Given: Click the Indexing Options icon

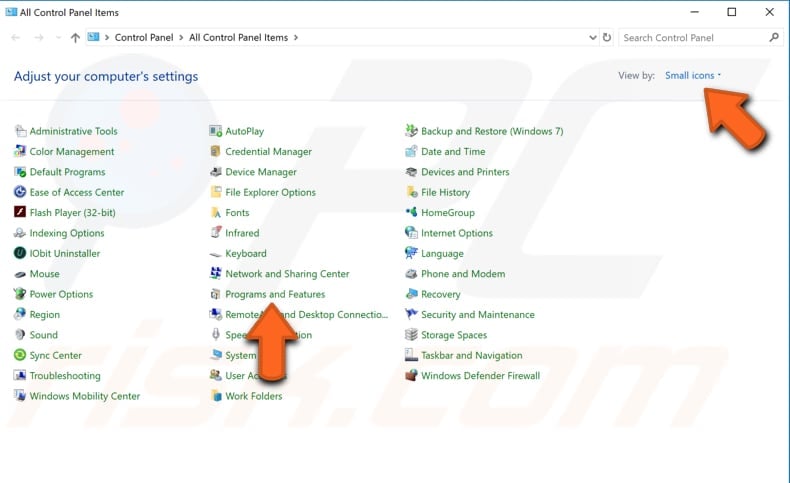Looking at the screenshot, I should [x=20, y=233].
